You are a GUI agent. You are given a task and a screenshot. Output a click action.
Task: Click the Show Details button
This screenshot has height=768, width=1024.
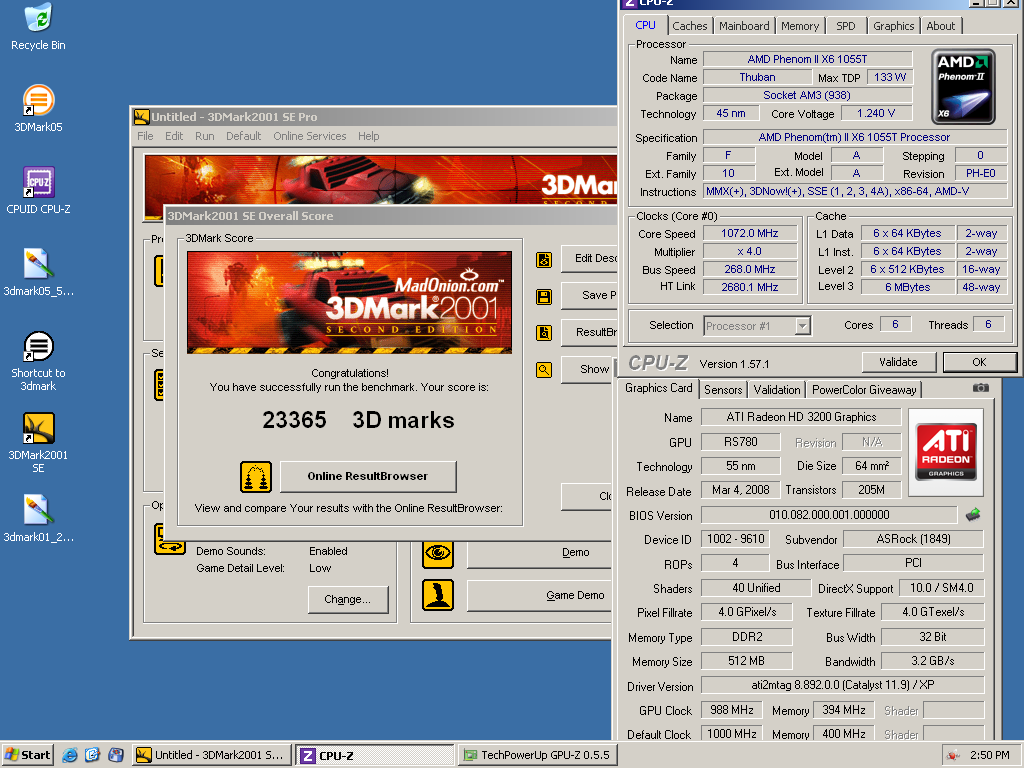click(x=588, y=369)
